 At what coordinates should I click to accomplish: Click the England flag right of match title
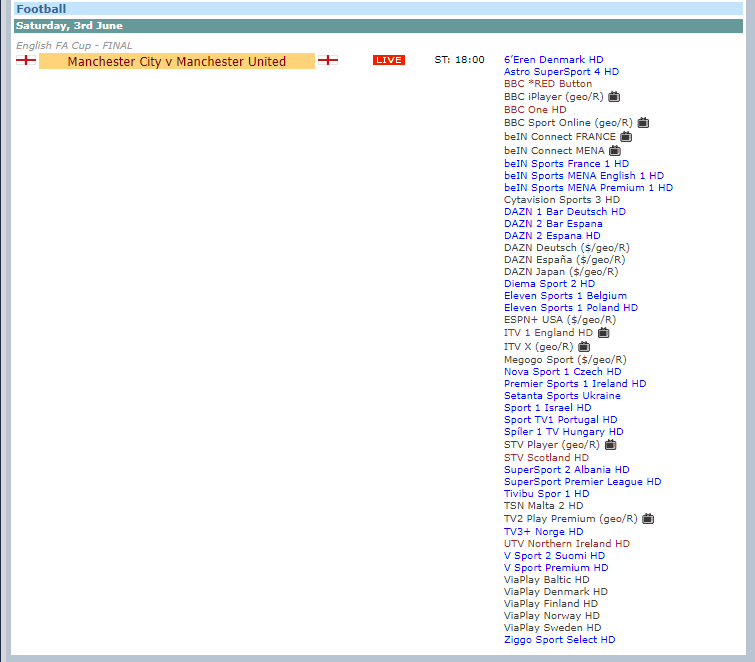328,60
